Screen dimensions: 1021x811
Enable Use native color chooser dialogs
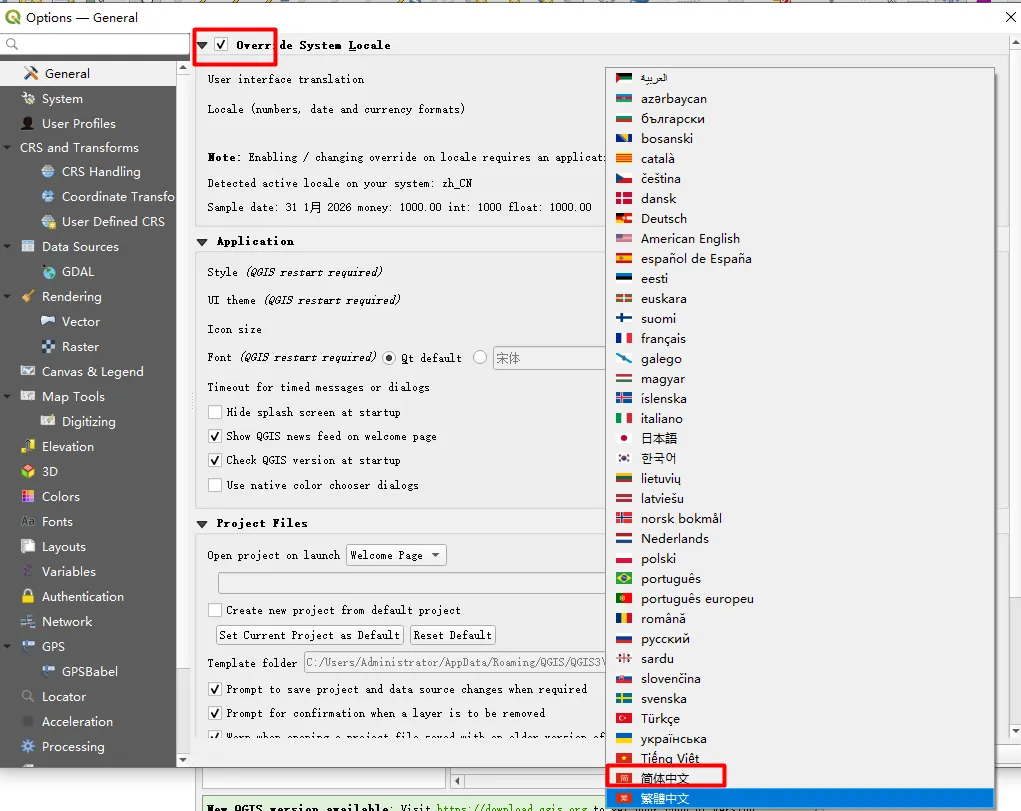pyautogui.click(x=215, y=485)
